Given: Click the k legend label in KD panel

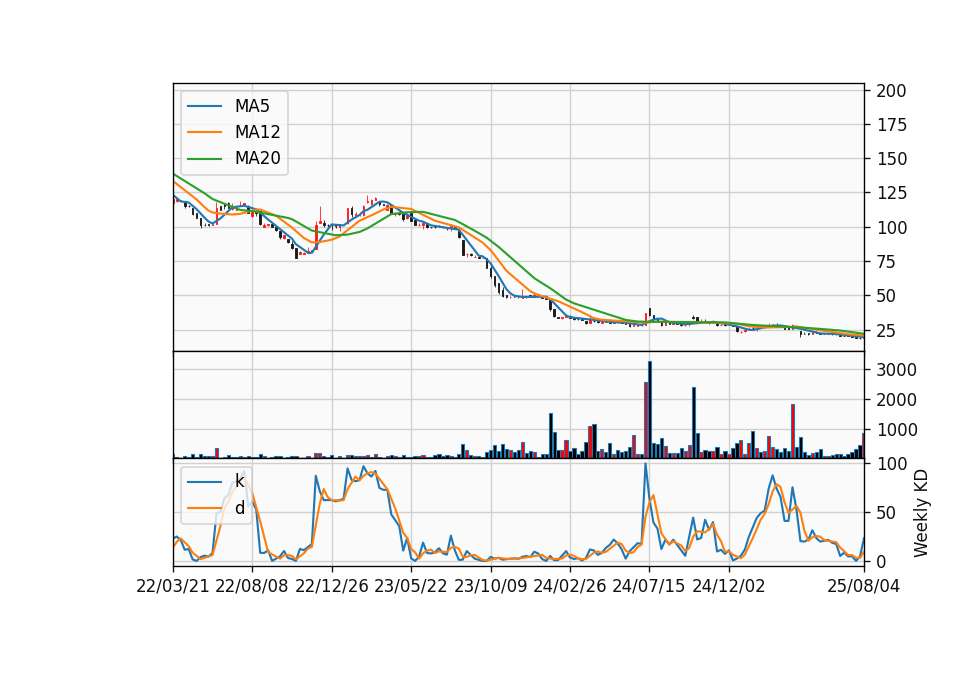Looking at the screenshot, I should pyautogui.click(x=239, y=481).
